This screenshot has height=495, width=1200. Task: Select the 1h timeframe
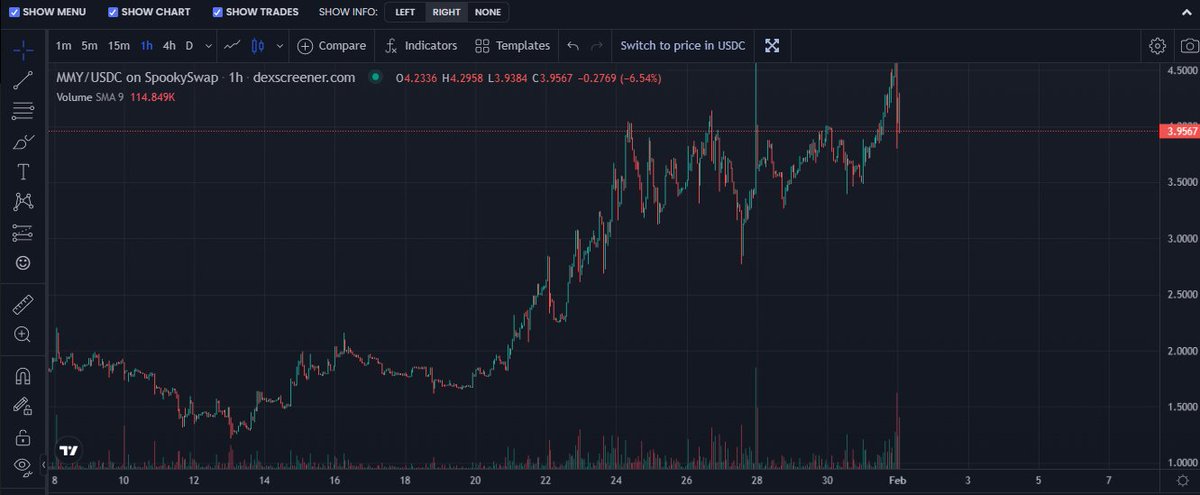click(x=146, y=45)
